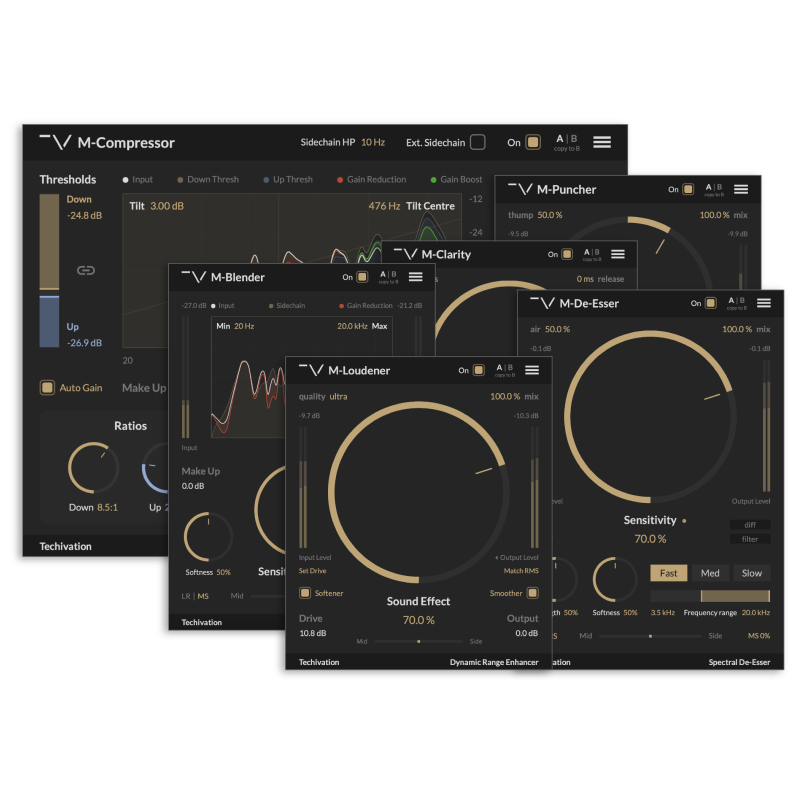The height and width of the screenshot is (800, 800).
Task: Click Match RMS in M-Loudener
Action: click(524, 570)
